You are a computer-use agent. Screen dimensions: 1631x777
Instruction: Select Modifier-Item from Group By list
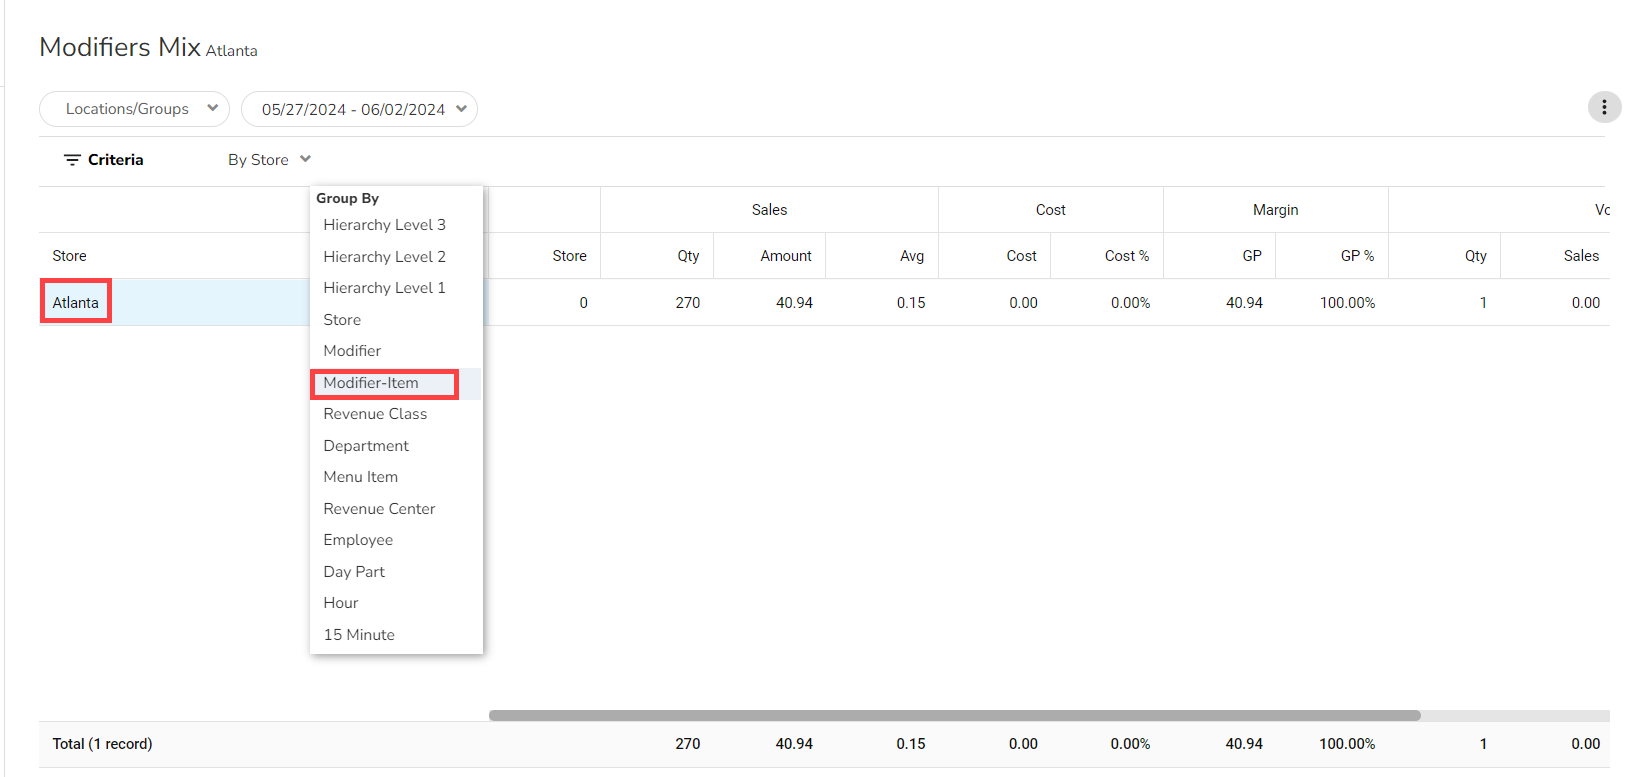tap(371, 383)
